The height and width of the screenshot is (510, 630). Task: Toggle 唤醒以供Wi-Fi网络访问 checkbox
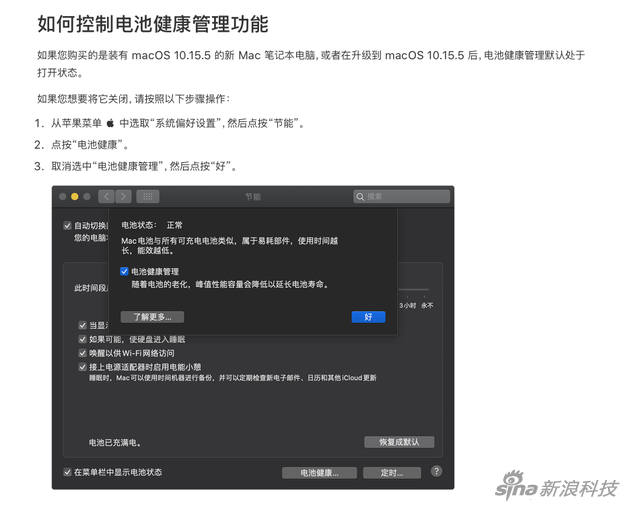click(82, 353)
